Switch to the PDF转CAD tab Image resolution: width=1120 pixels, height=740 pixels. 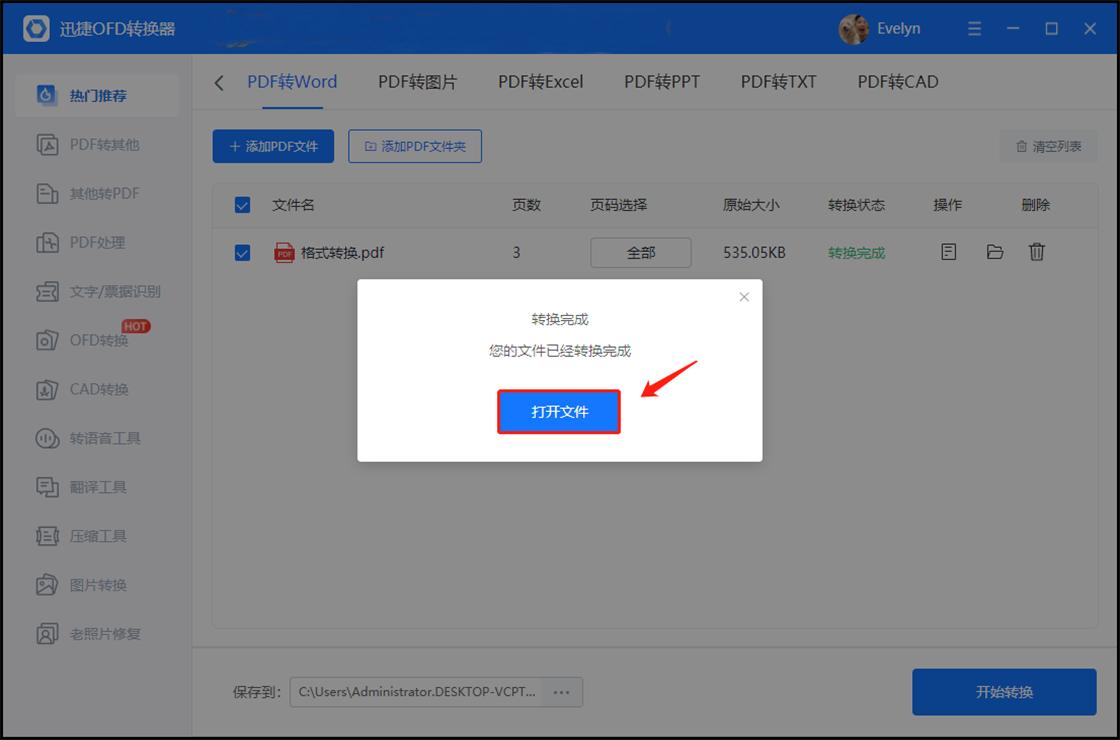(x=897, y=82)
